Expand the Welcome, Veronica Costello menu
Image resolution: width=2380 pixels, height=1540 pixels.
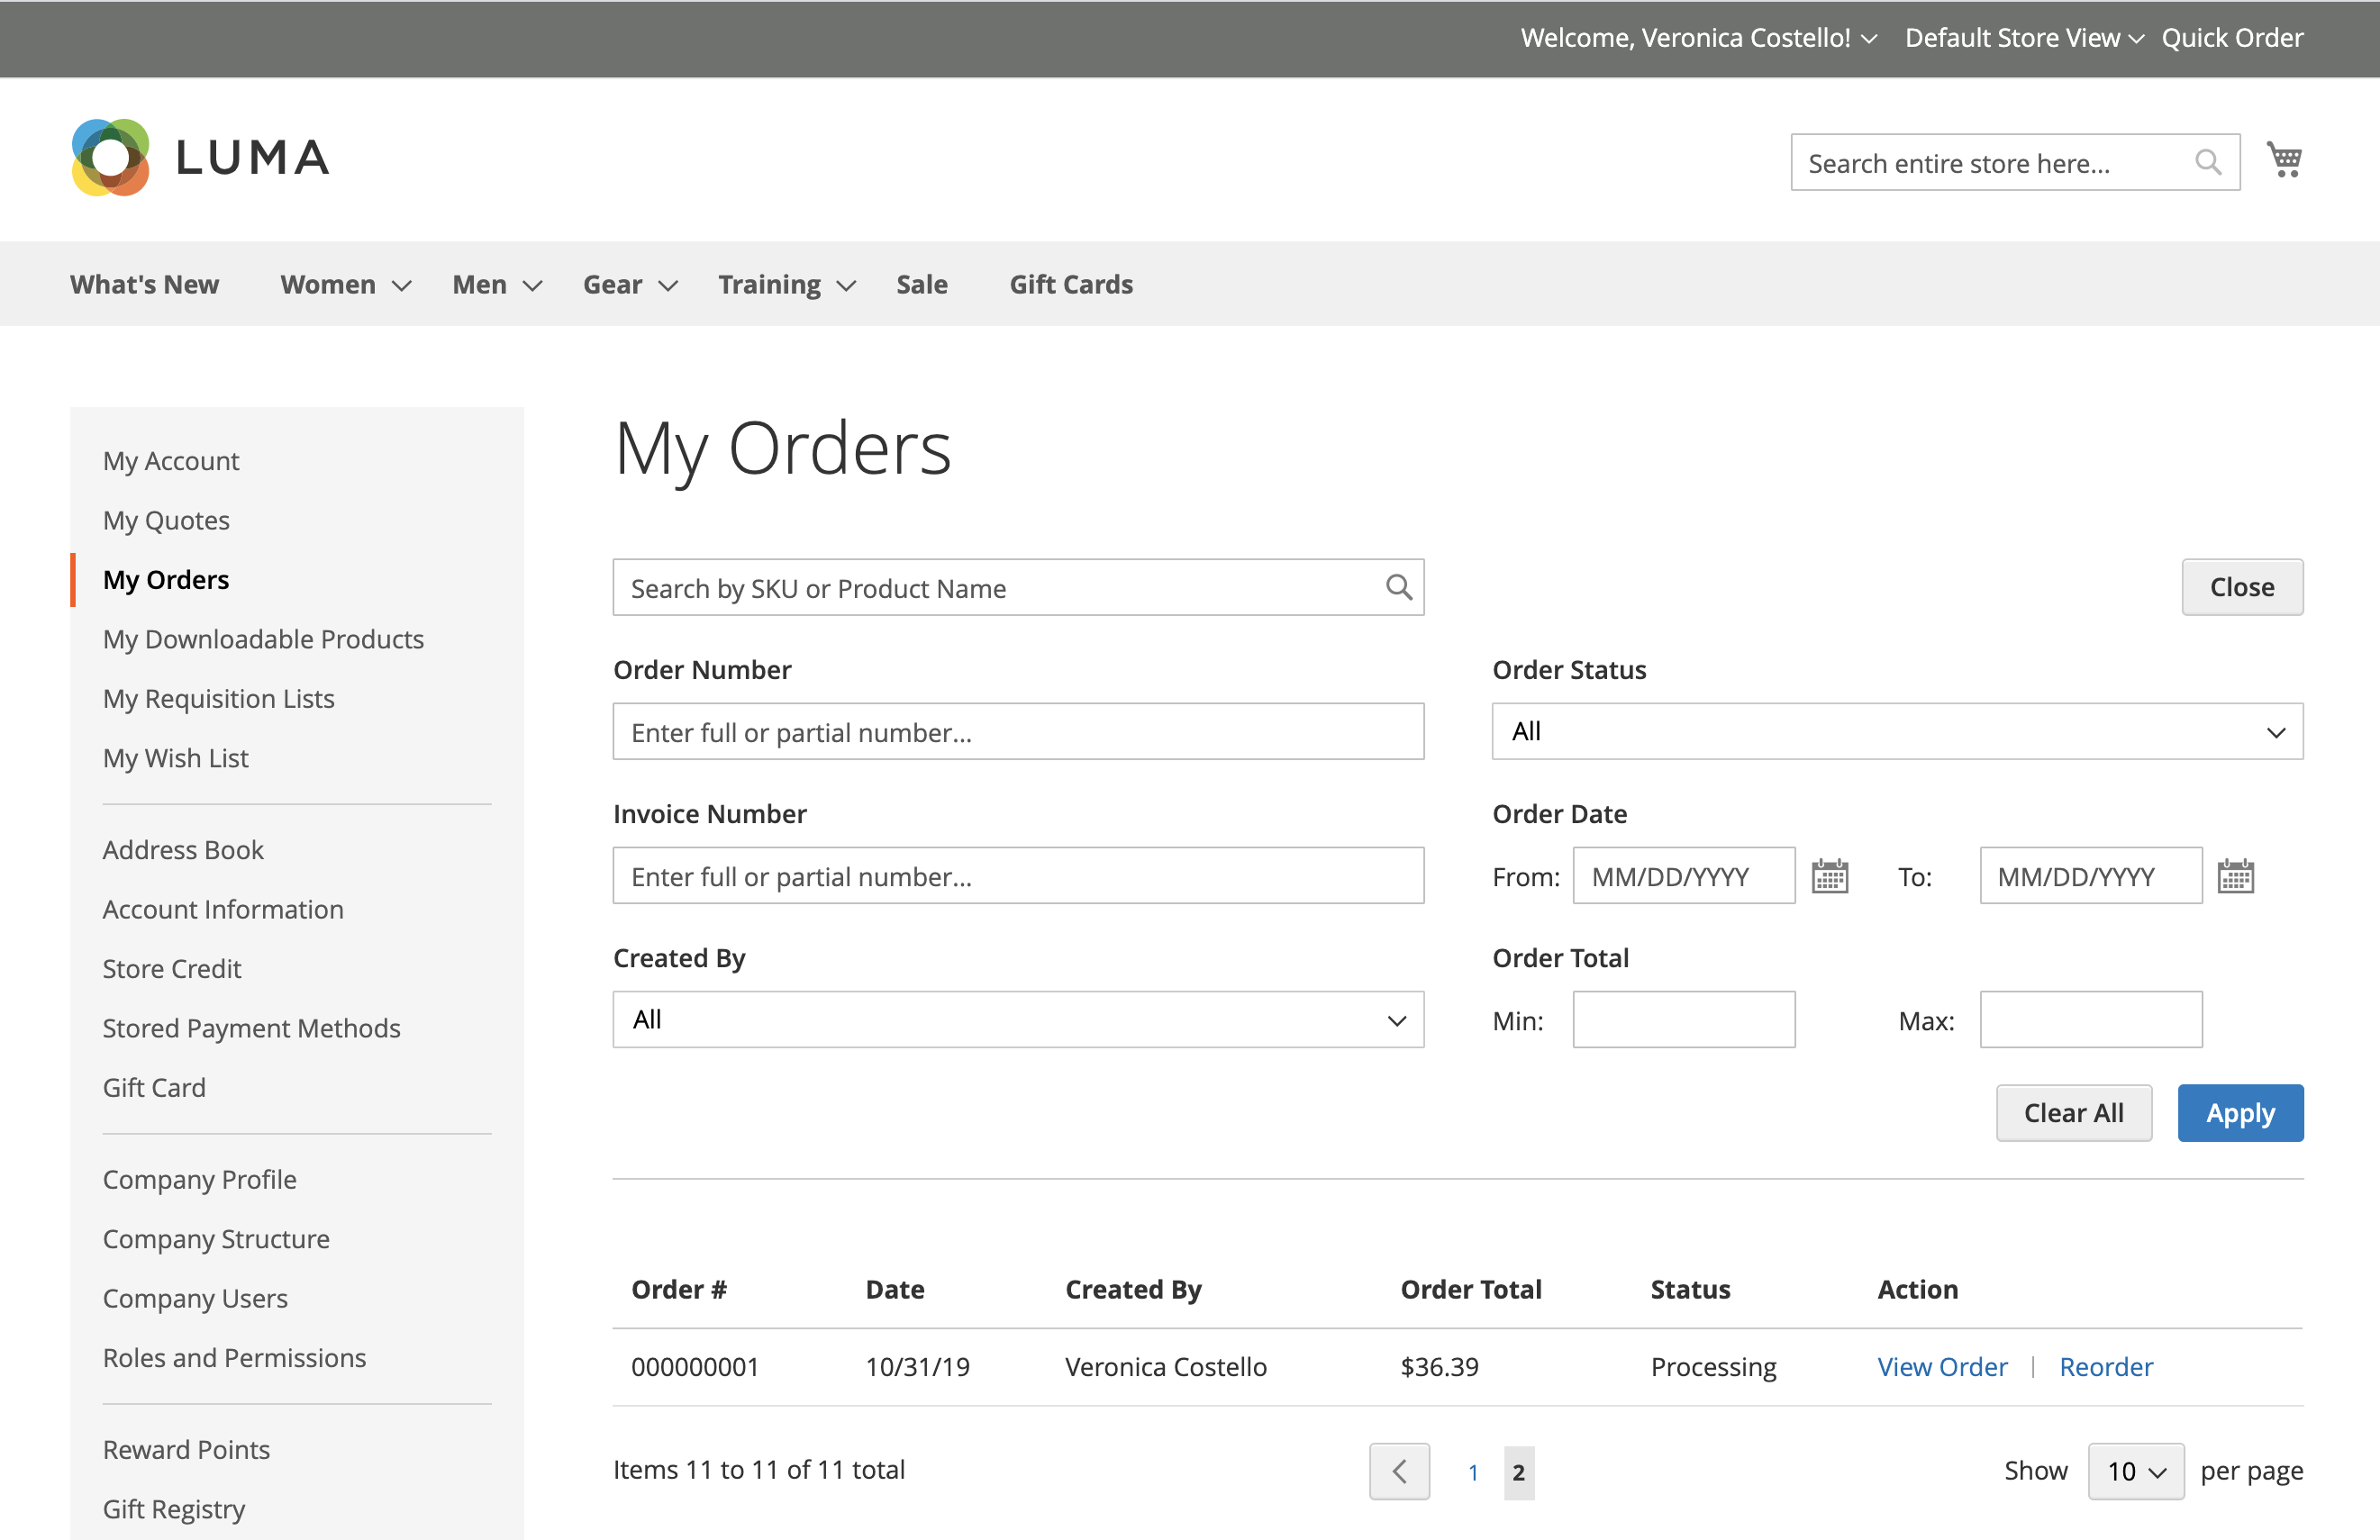(1698, 38)
